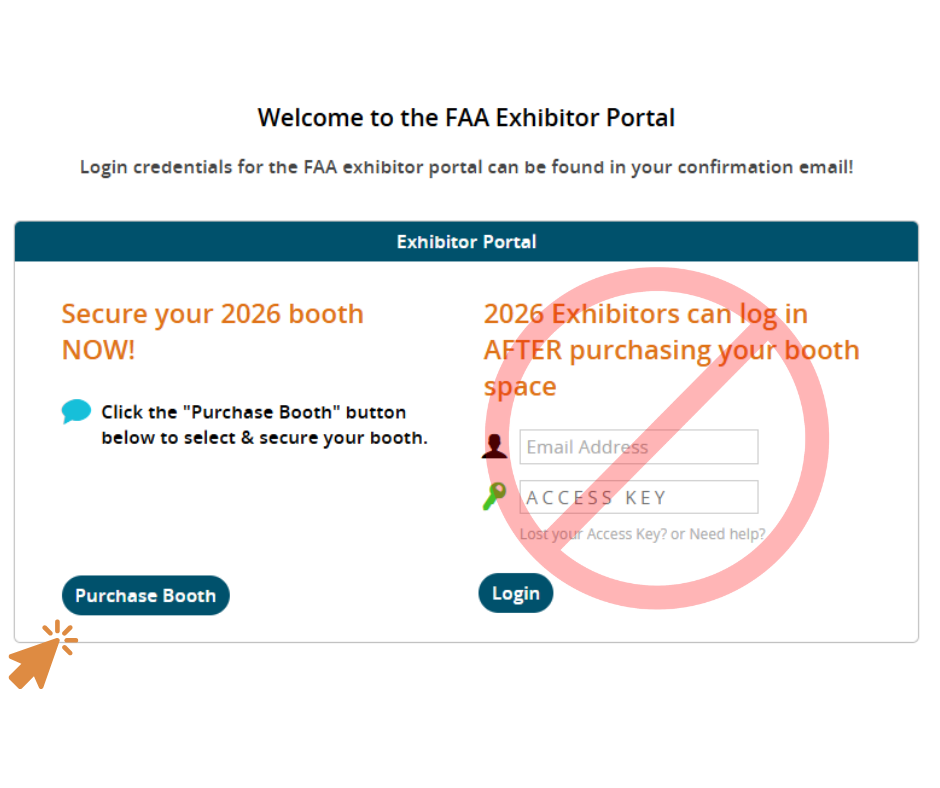Focus the Access Key input field
The width and height of the screenshot is (940, 788).
pyautogui.click(x=638, y=497)
